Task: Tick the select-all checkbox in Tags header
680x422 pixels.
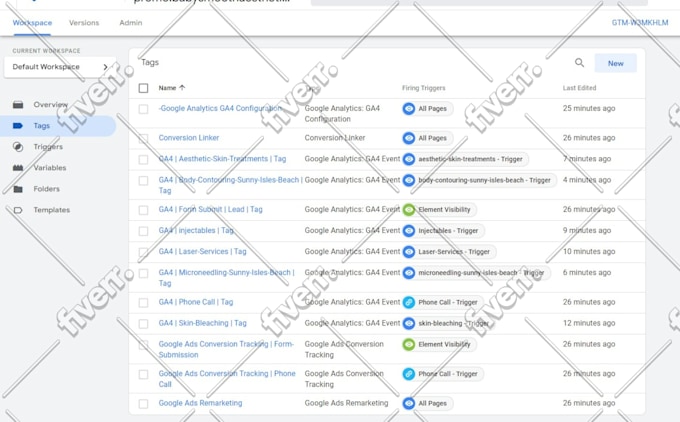Action: pos(144,88)
